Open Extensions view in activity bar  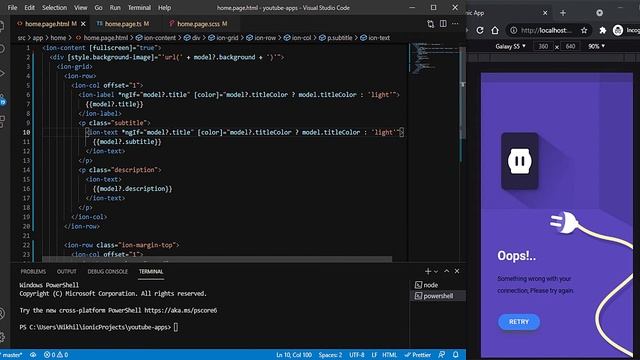(2, 122)
